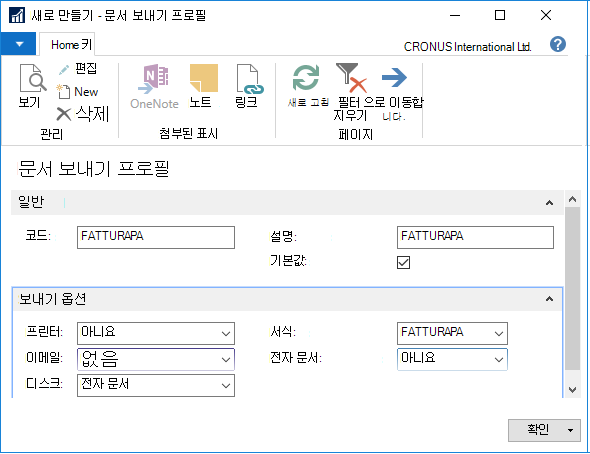This screenshot has width=590, height=454.
Task: Click the scrollbar down arrow
Action: 572,390
